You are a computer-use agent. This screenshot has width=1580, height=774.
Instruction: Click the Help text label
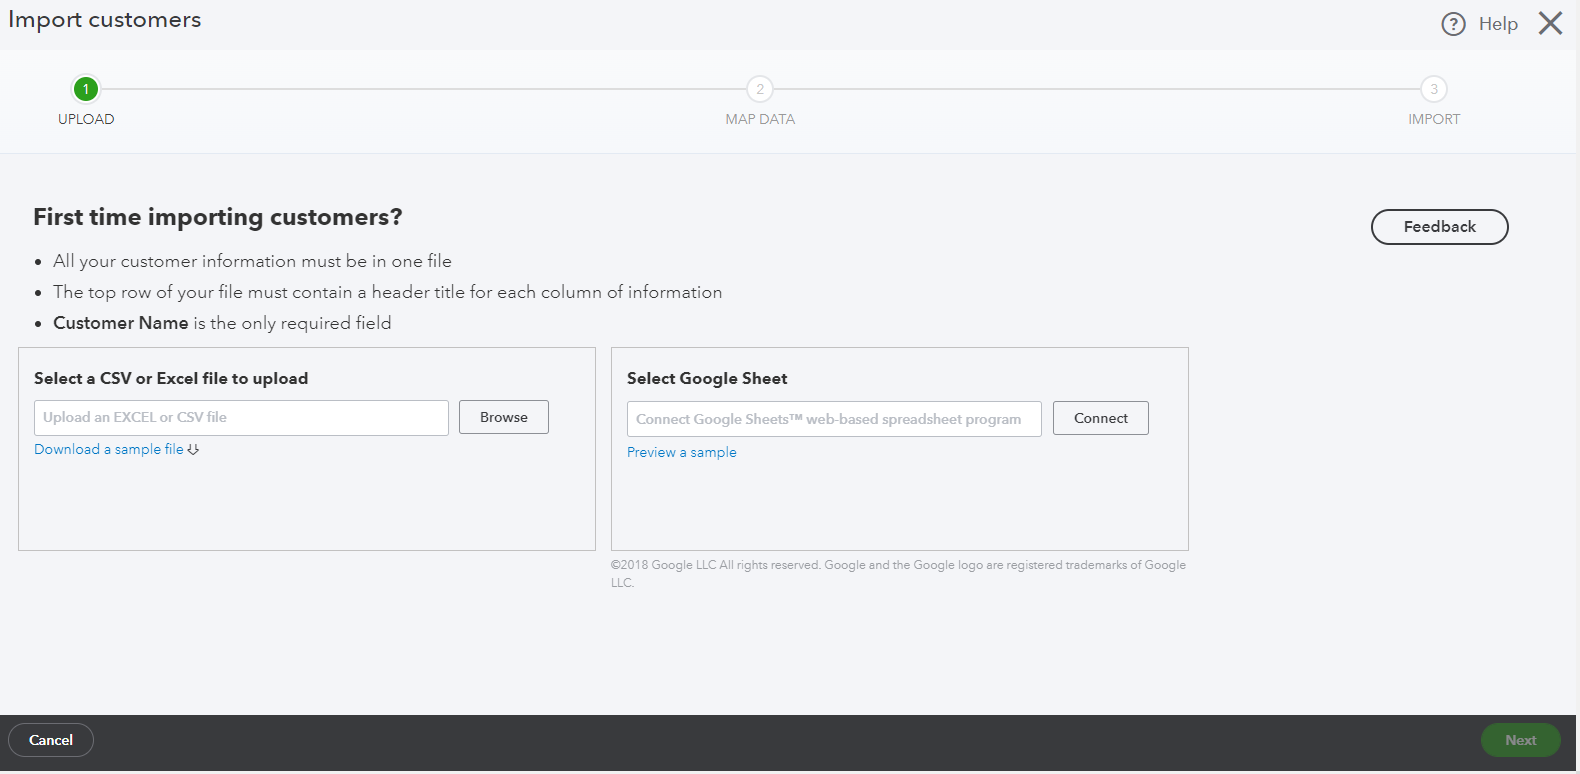[1498, 24]
